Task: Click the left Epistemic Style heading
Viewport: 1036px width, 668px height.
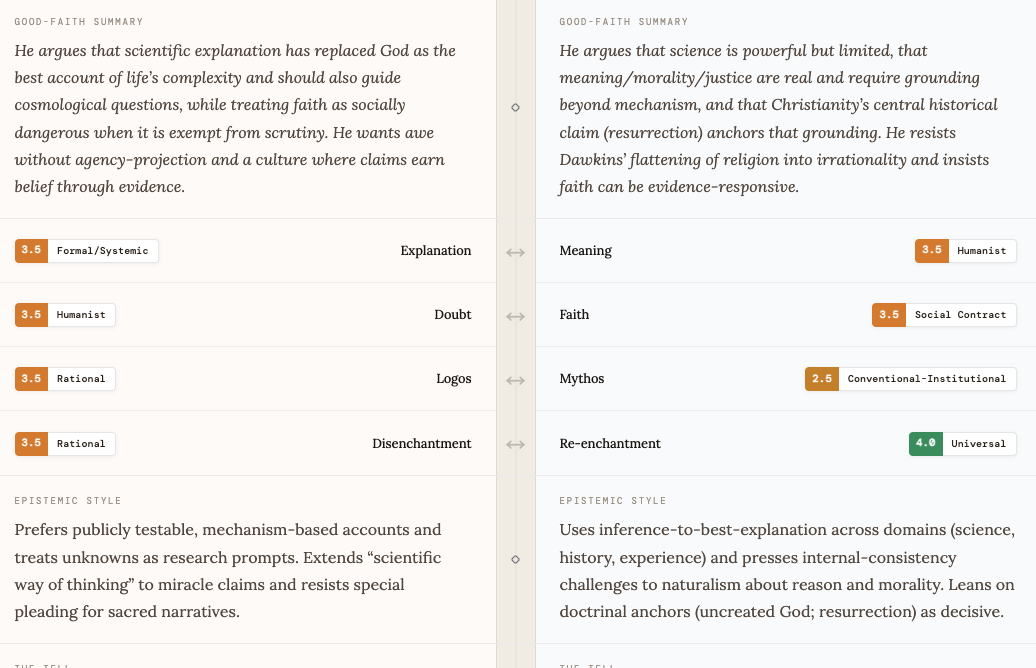Action: [x=68, y=501]
